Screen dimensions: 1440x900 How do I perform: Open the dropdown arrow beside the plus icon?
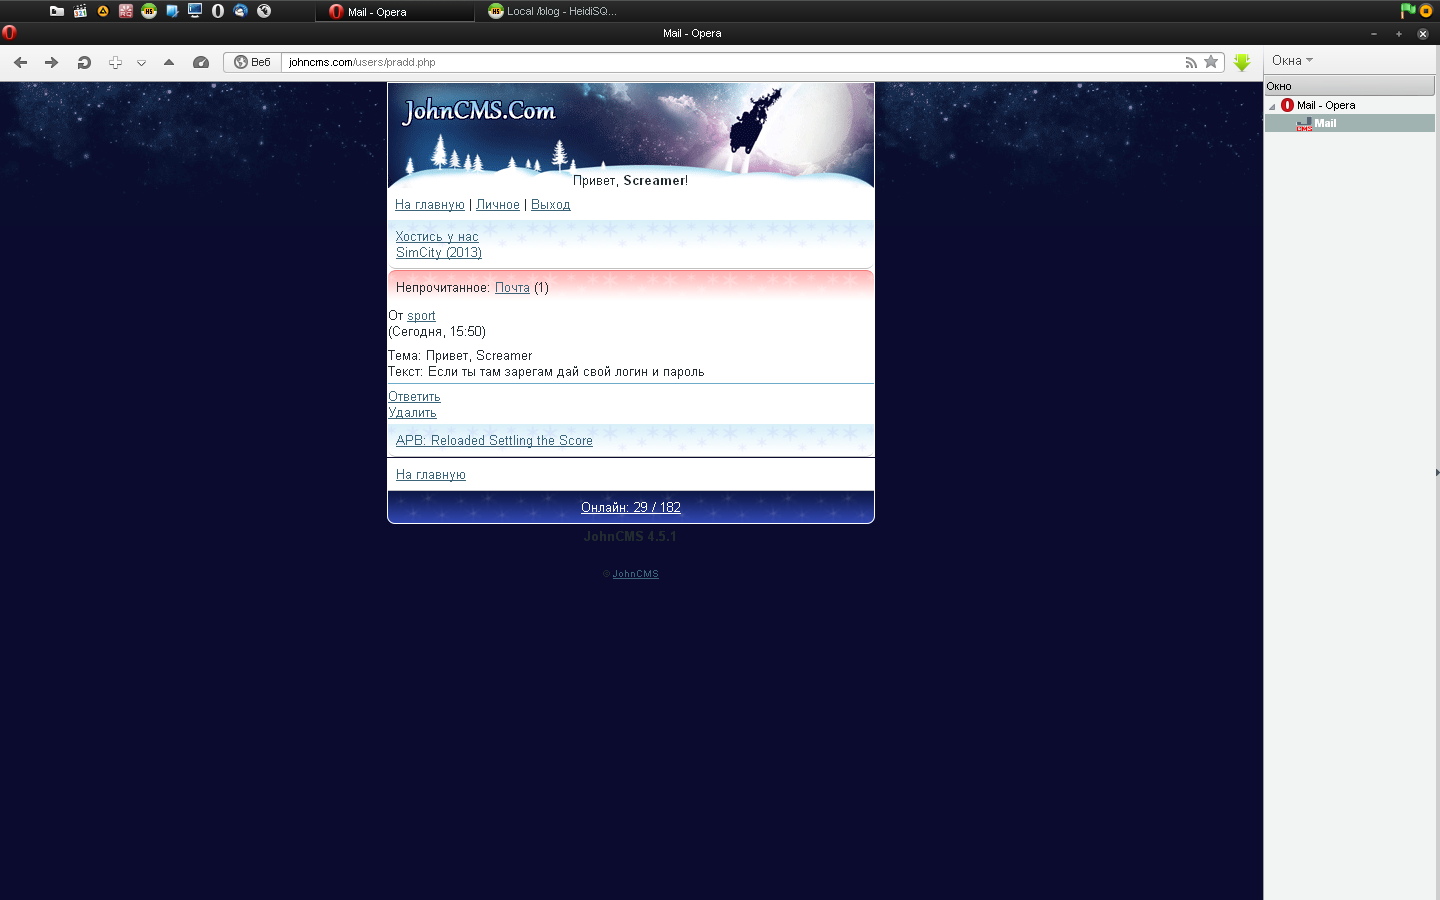coord(141,63)
